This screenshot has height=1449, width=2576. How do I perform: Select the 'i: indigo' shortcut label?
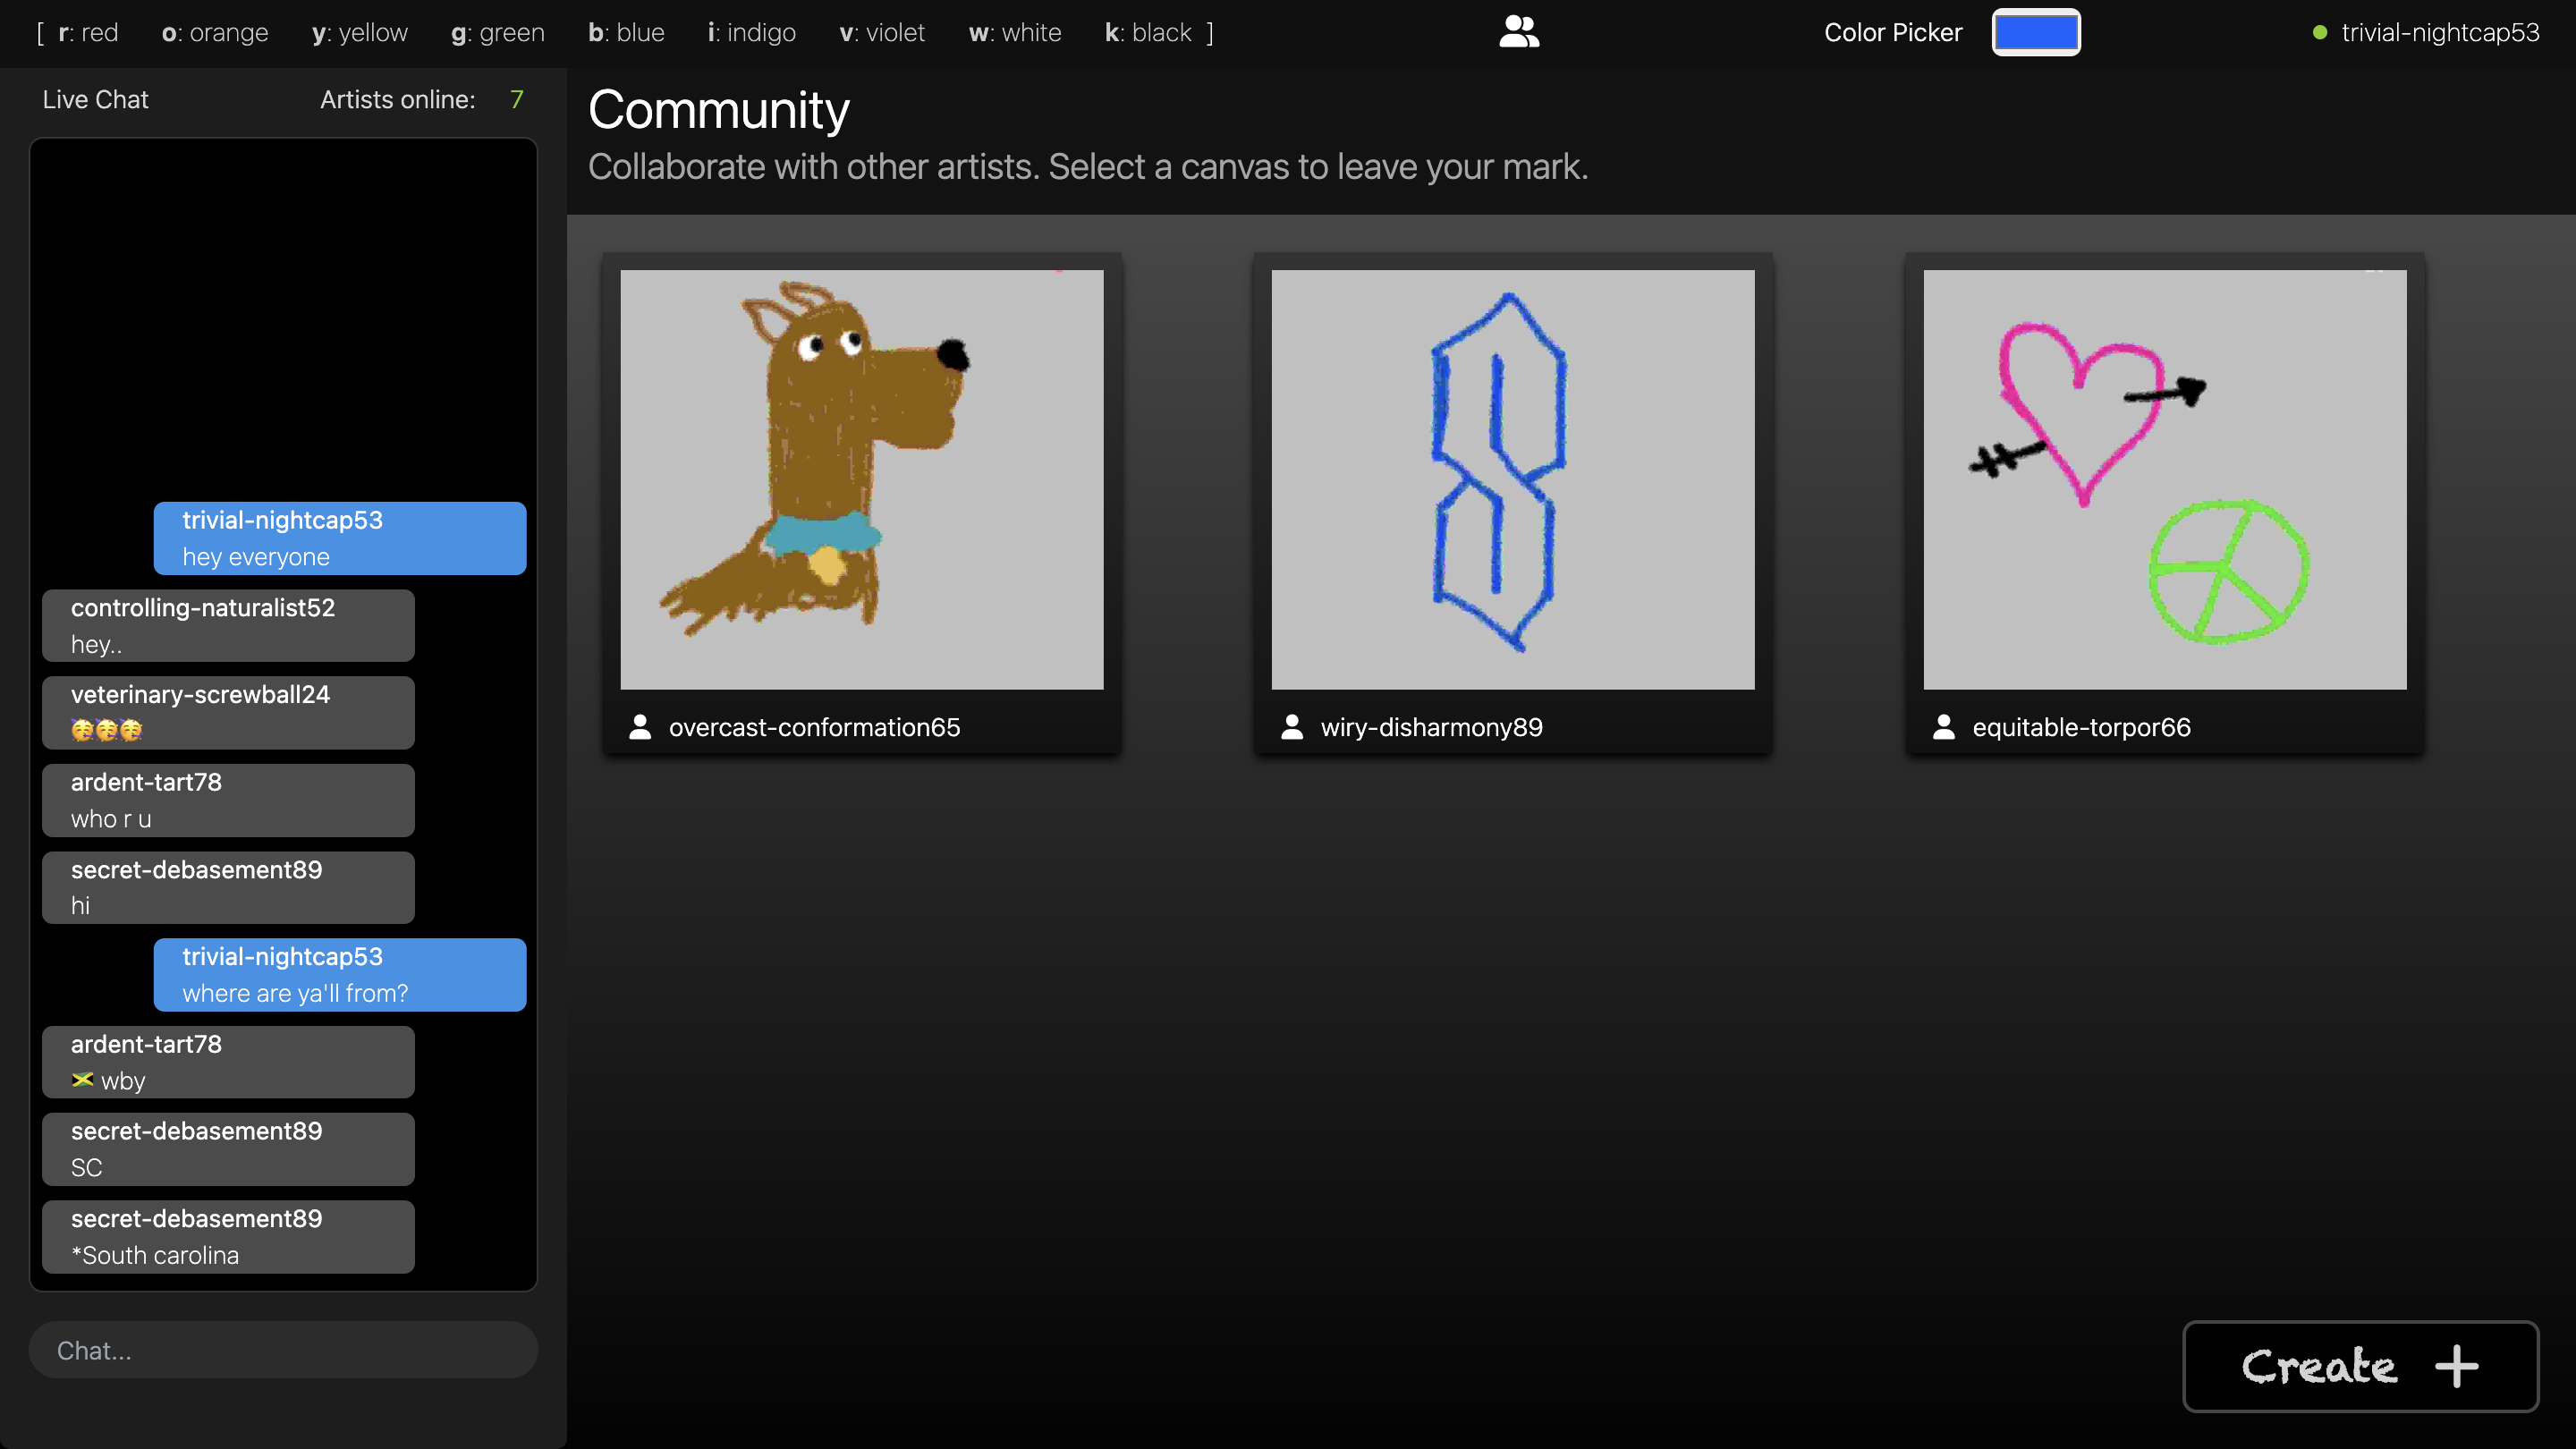[752, 33]
